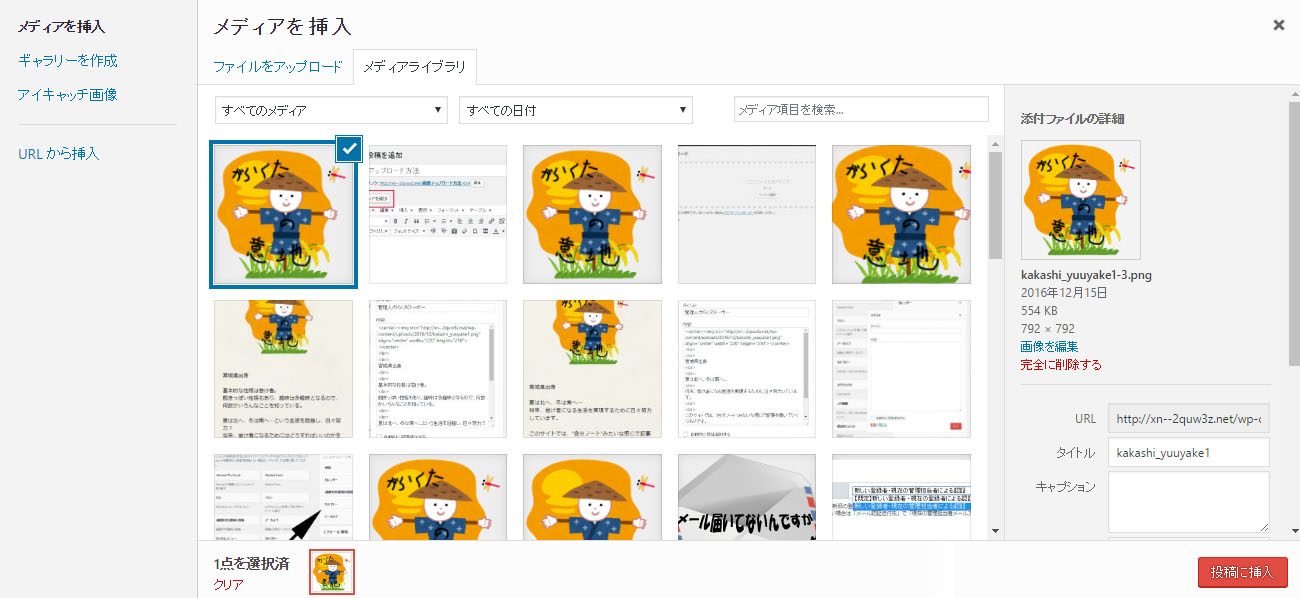Close the media insert dialog
Viewport: 1300px width, 598px height.
(1278, 25)
